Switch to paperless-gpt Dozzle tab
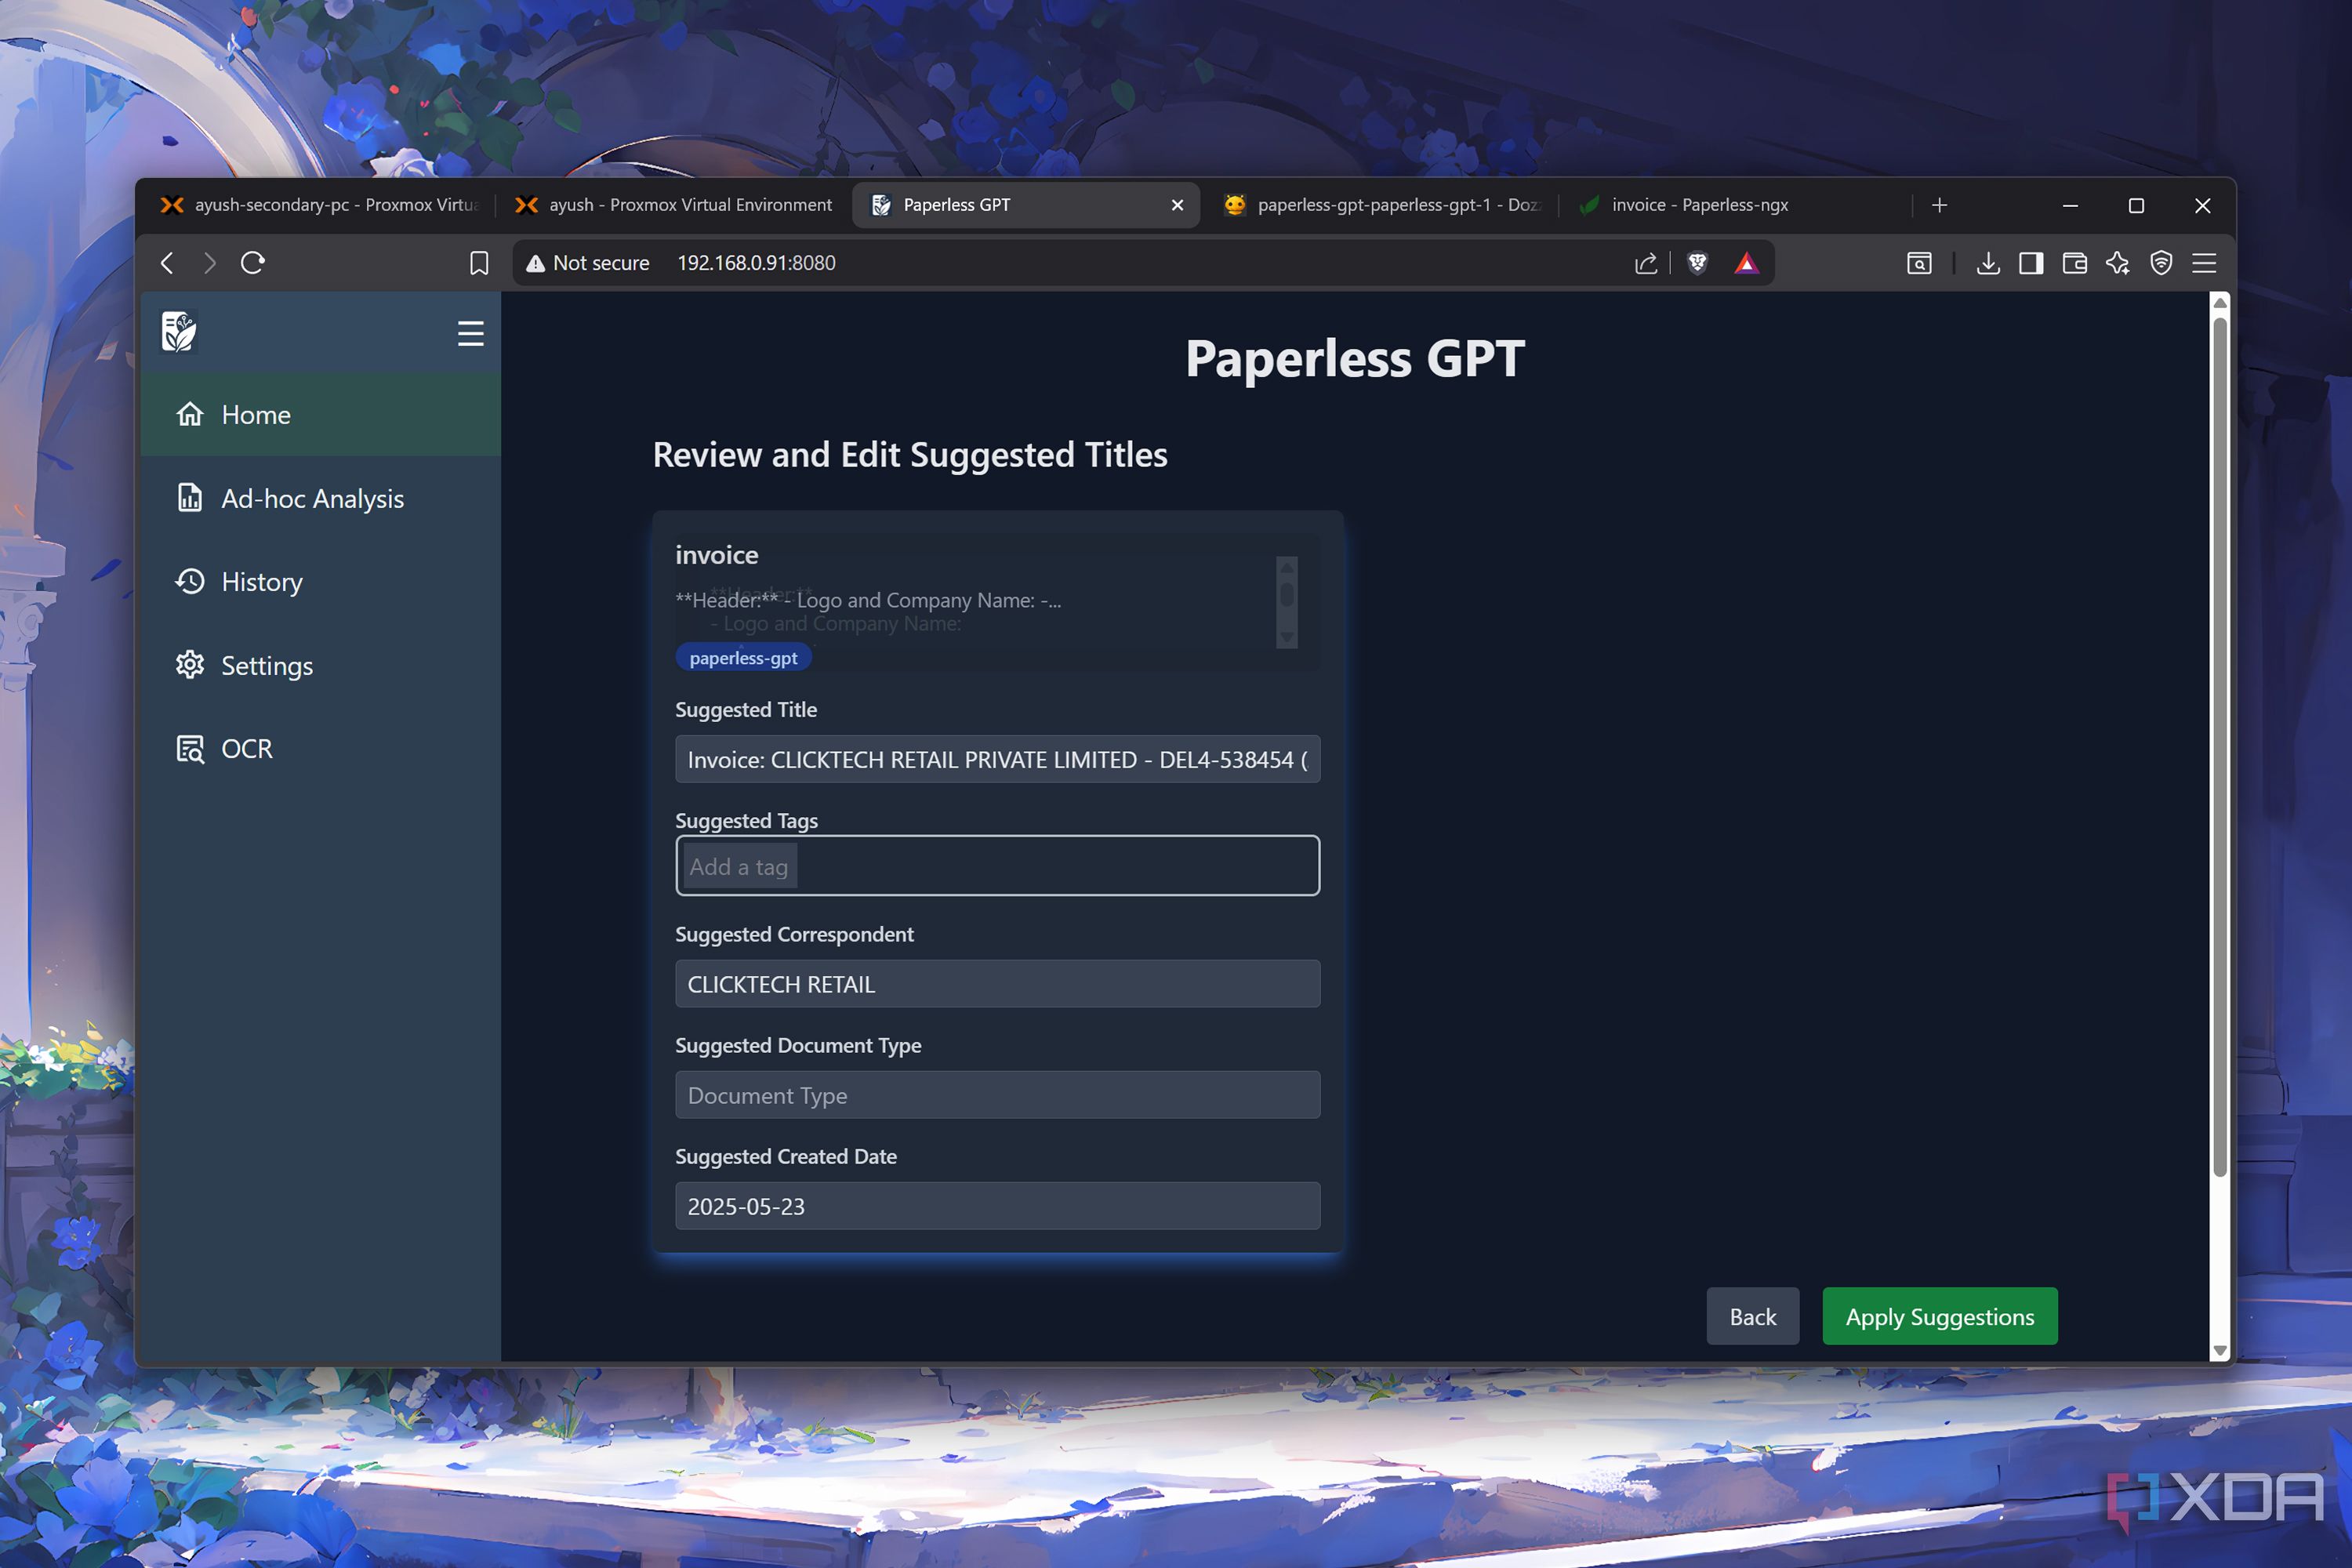The height and width of the screenshot is (1568, 2352). point(1381,205)
